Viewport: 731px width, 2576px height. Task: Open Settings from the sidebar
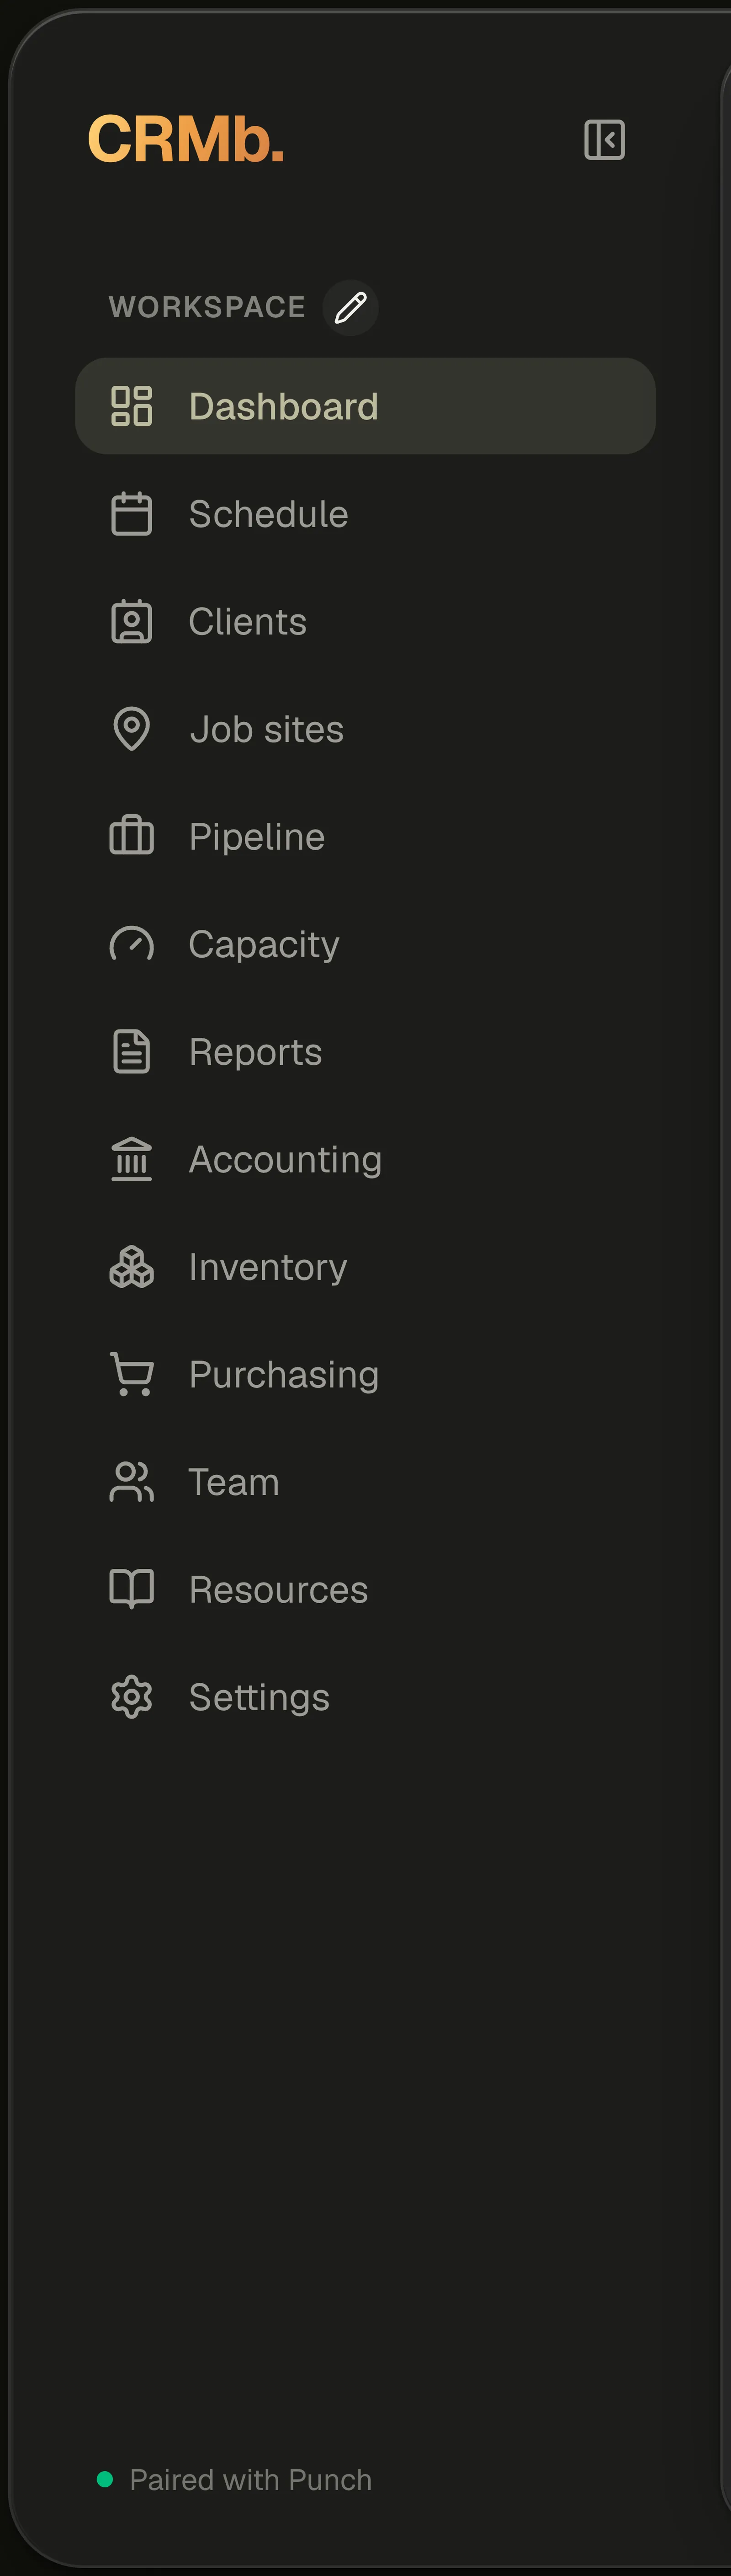pos(365,1697)
